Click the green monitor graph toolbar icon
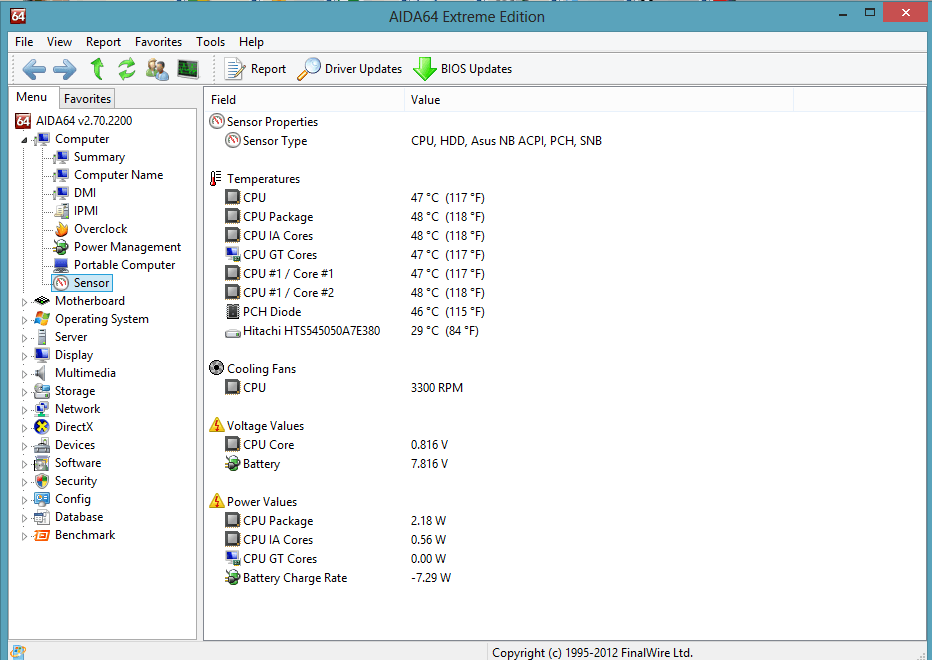The width and height of the screenshot is (932, 660). (x=188, y=69)
